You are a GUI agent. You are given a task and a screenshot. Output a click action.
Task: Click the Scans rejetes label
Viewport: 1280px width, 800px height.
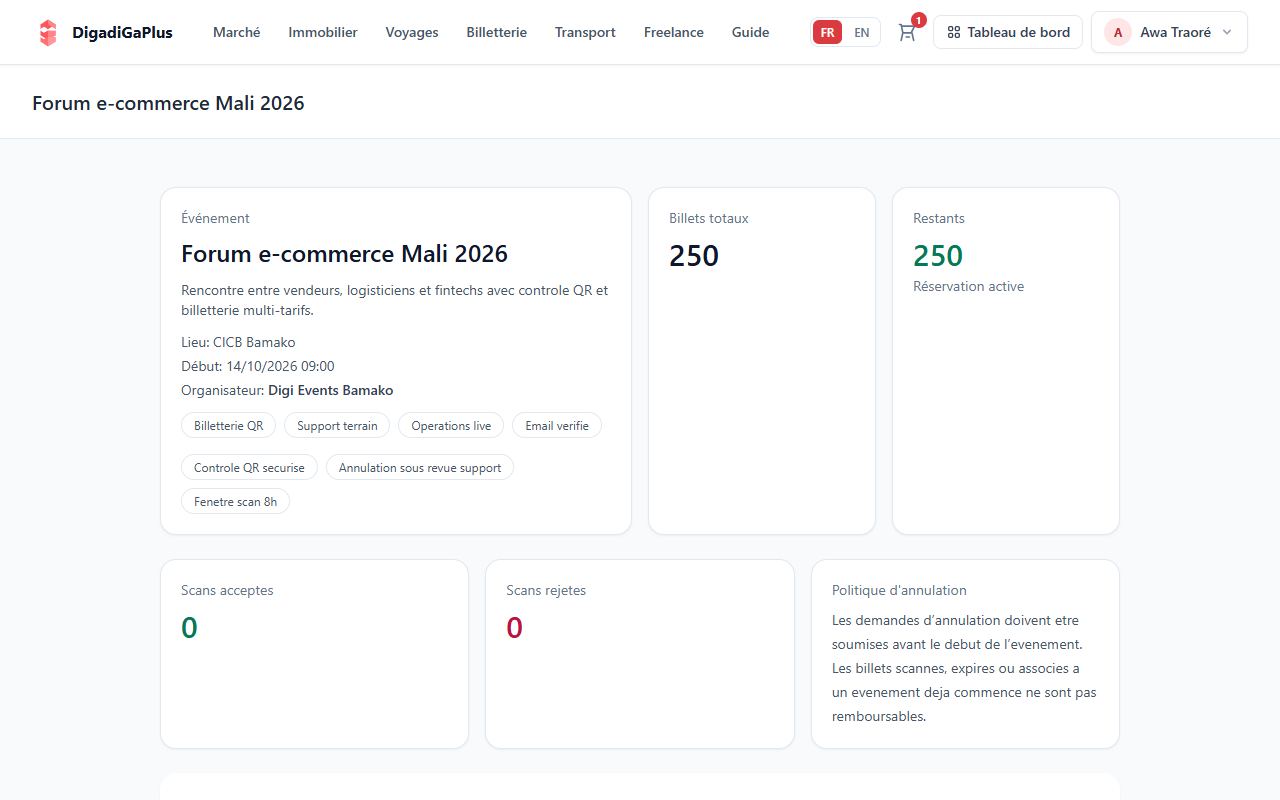546,590
